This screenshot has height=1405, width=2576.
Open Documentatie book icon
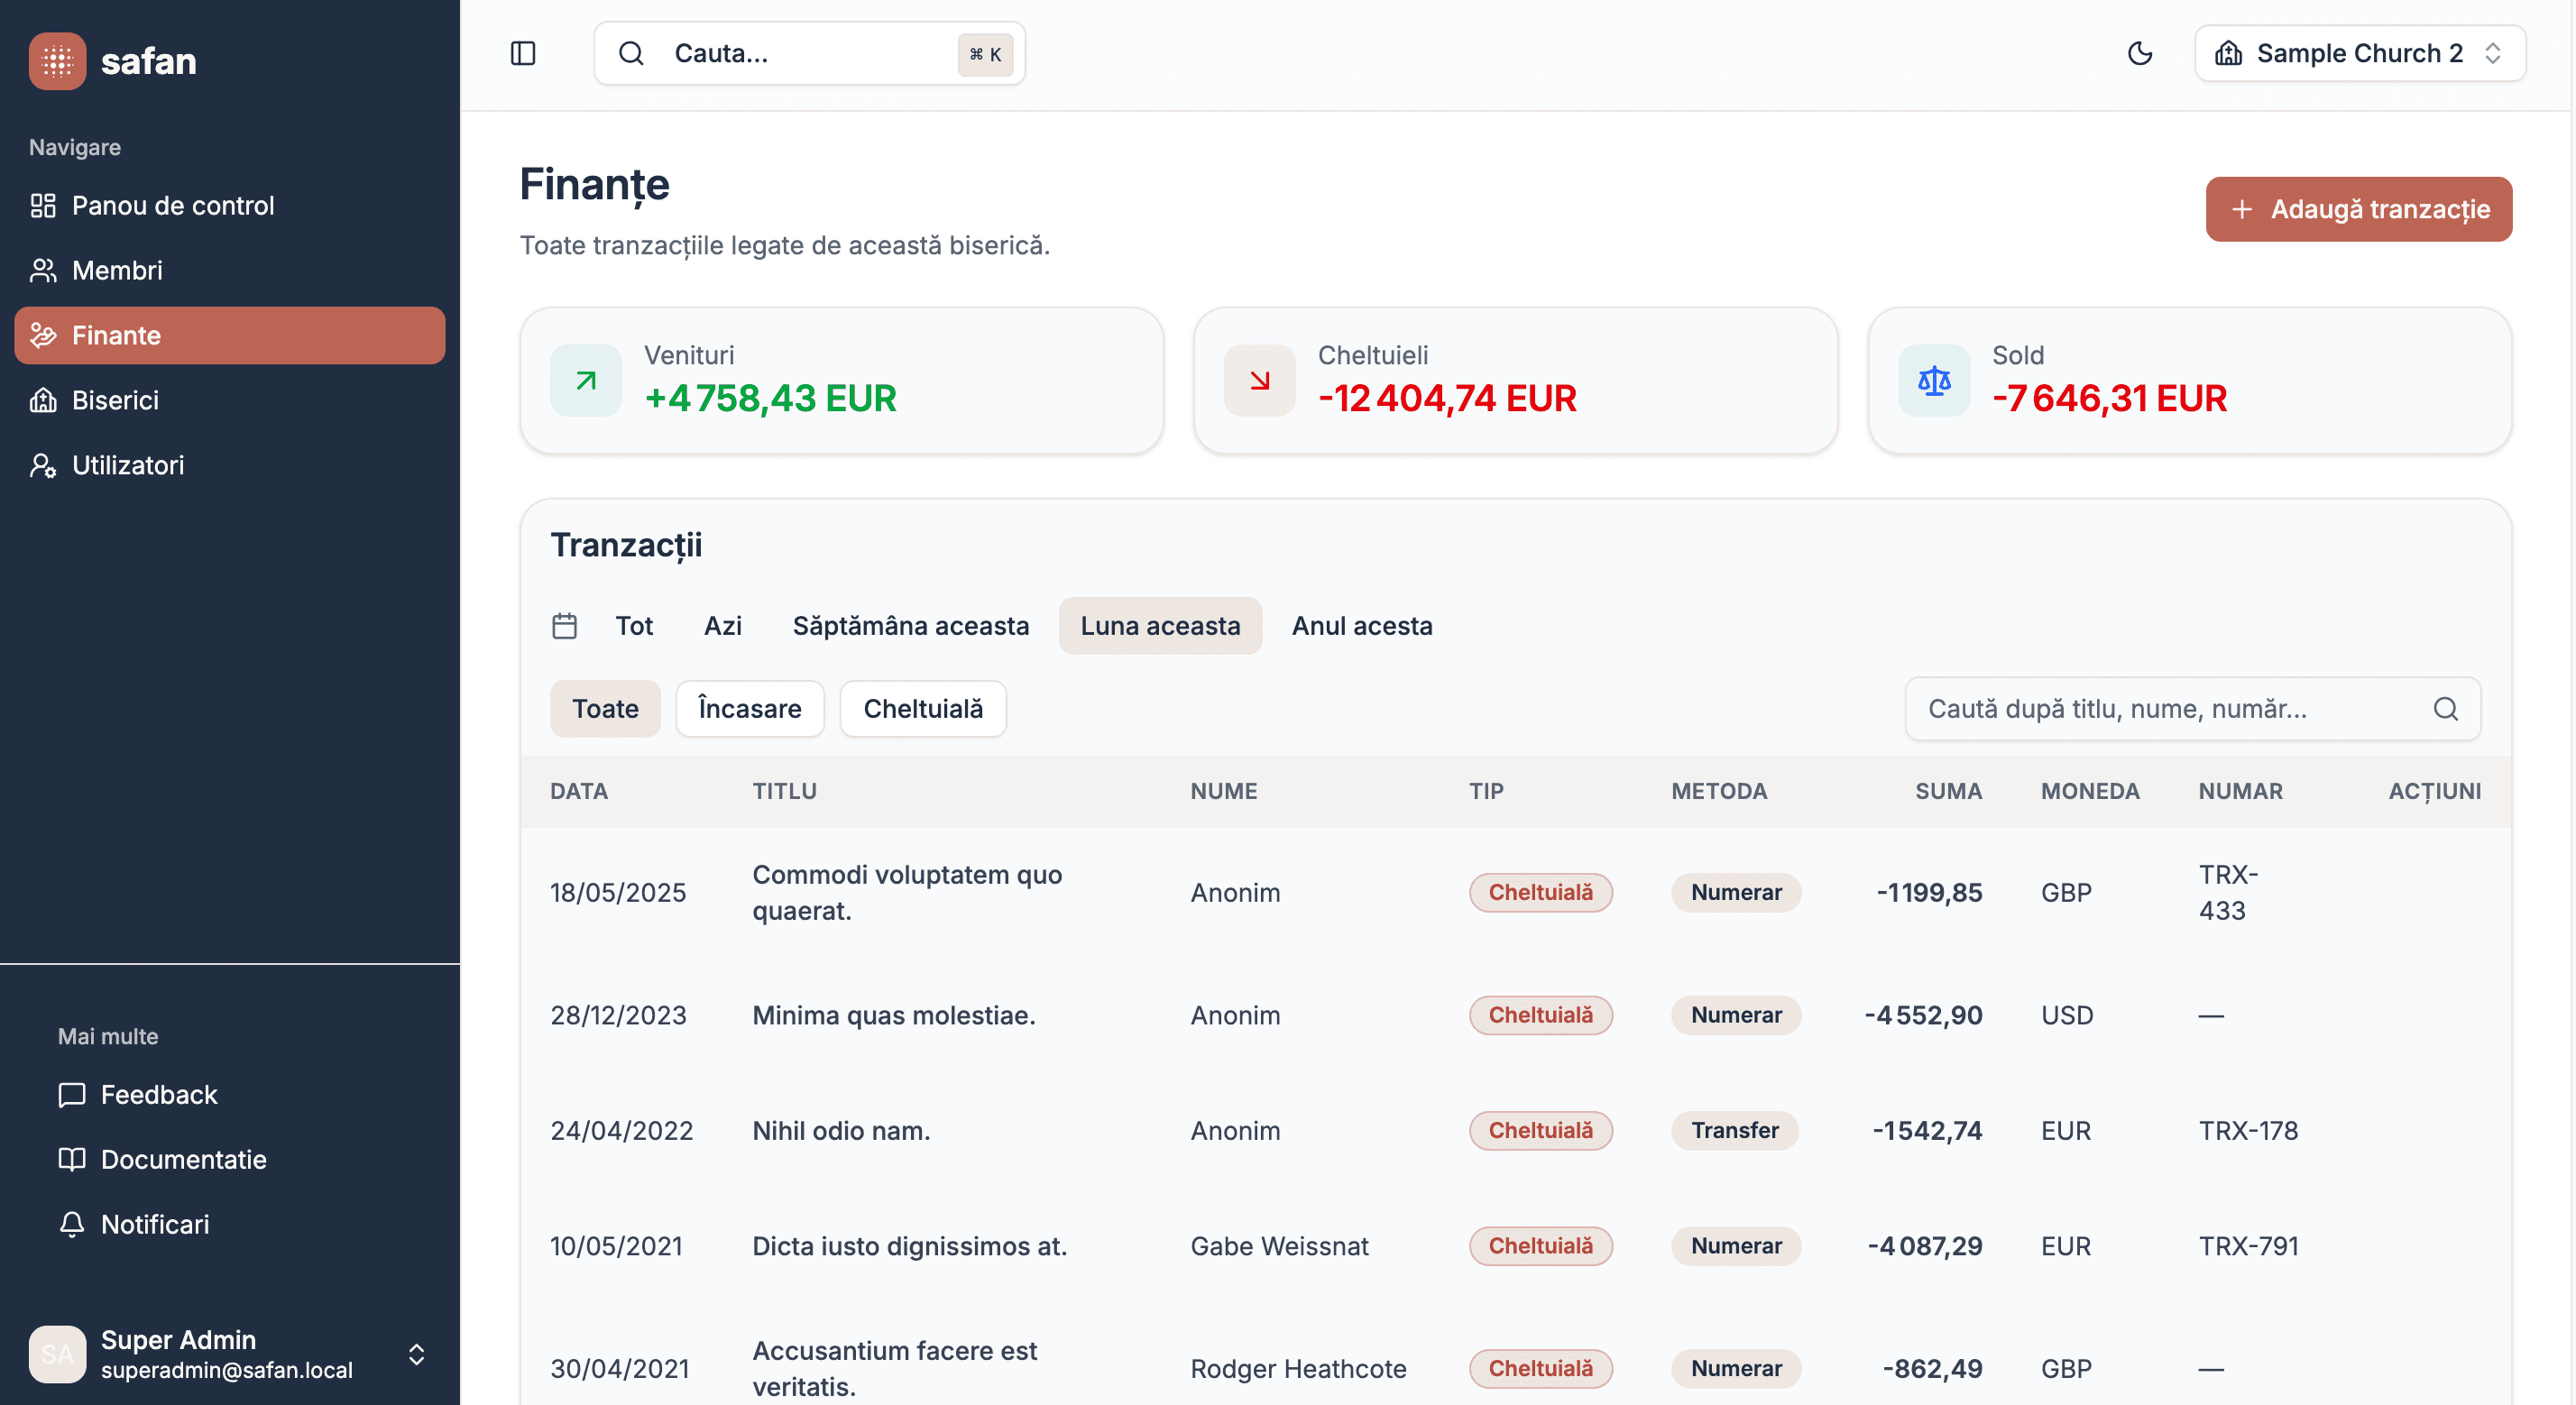click(x=72, y=1159)
